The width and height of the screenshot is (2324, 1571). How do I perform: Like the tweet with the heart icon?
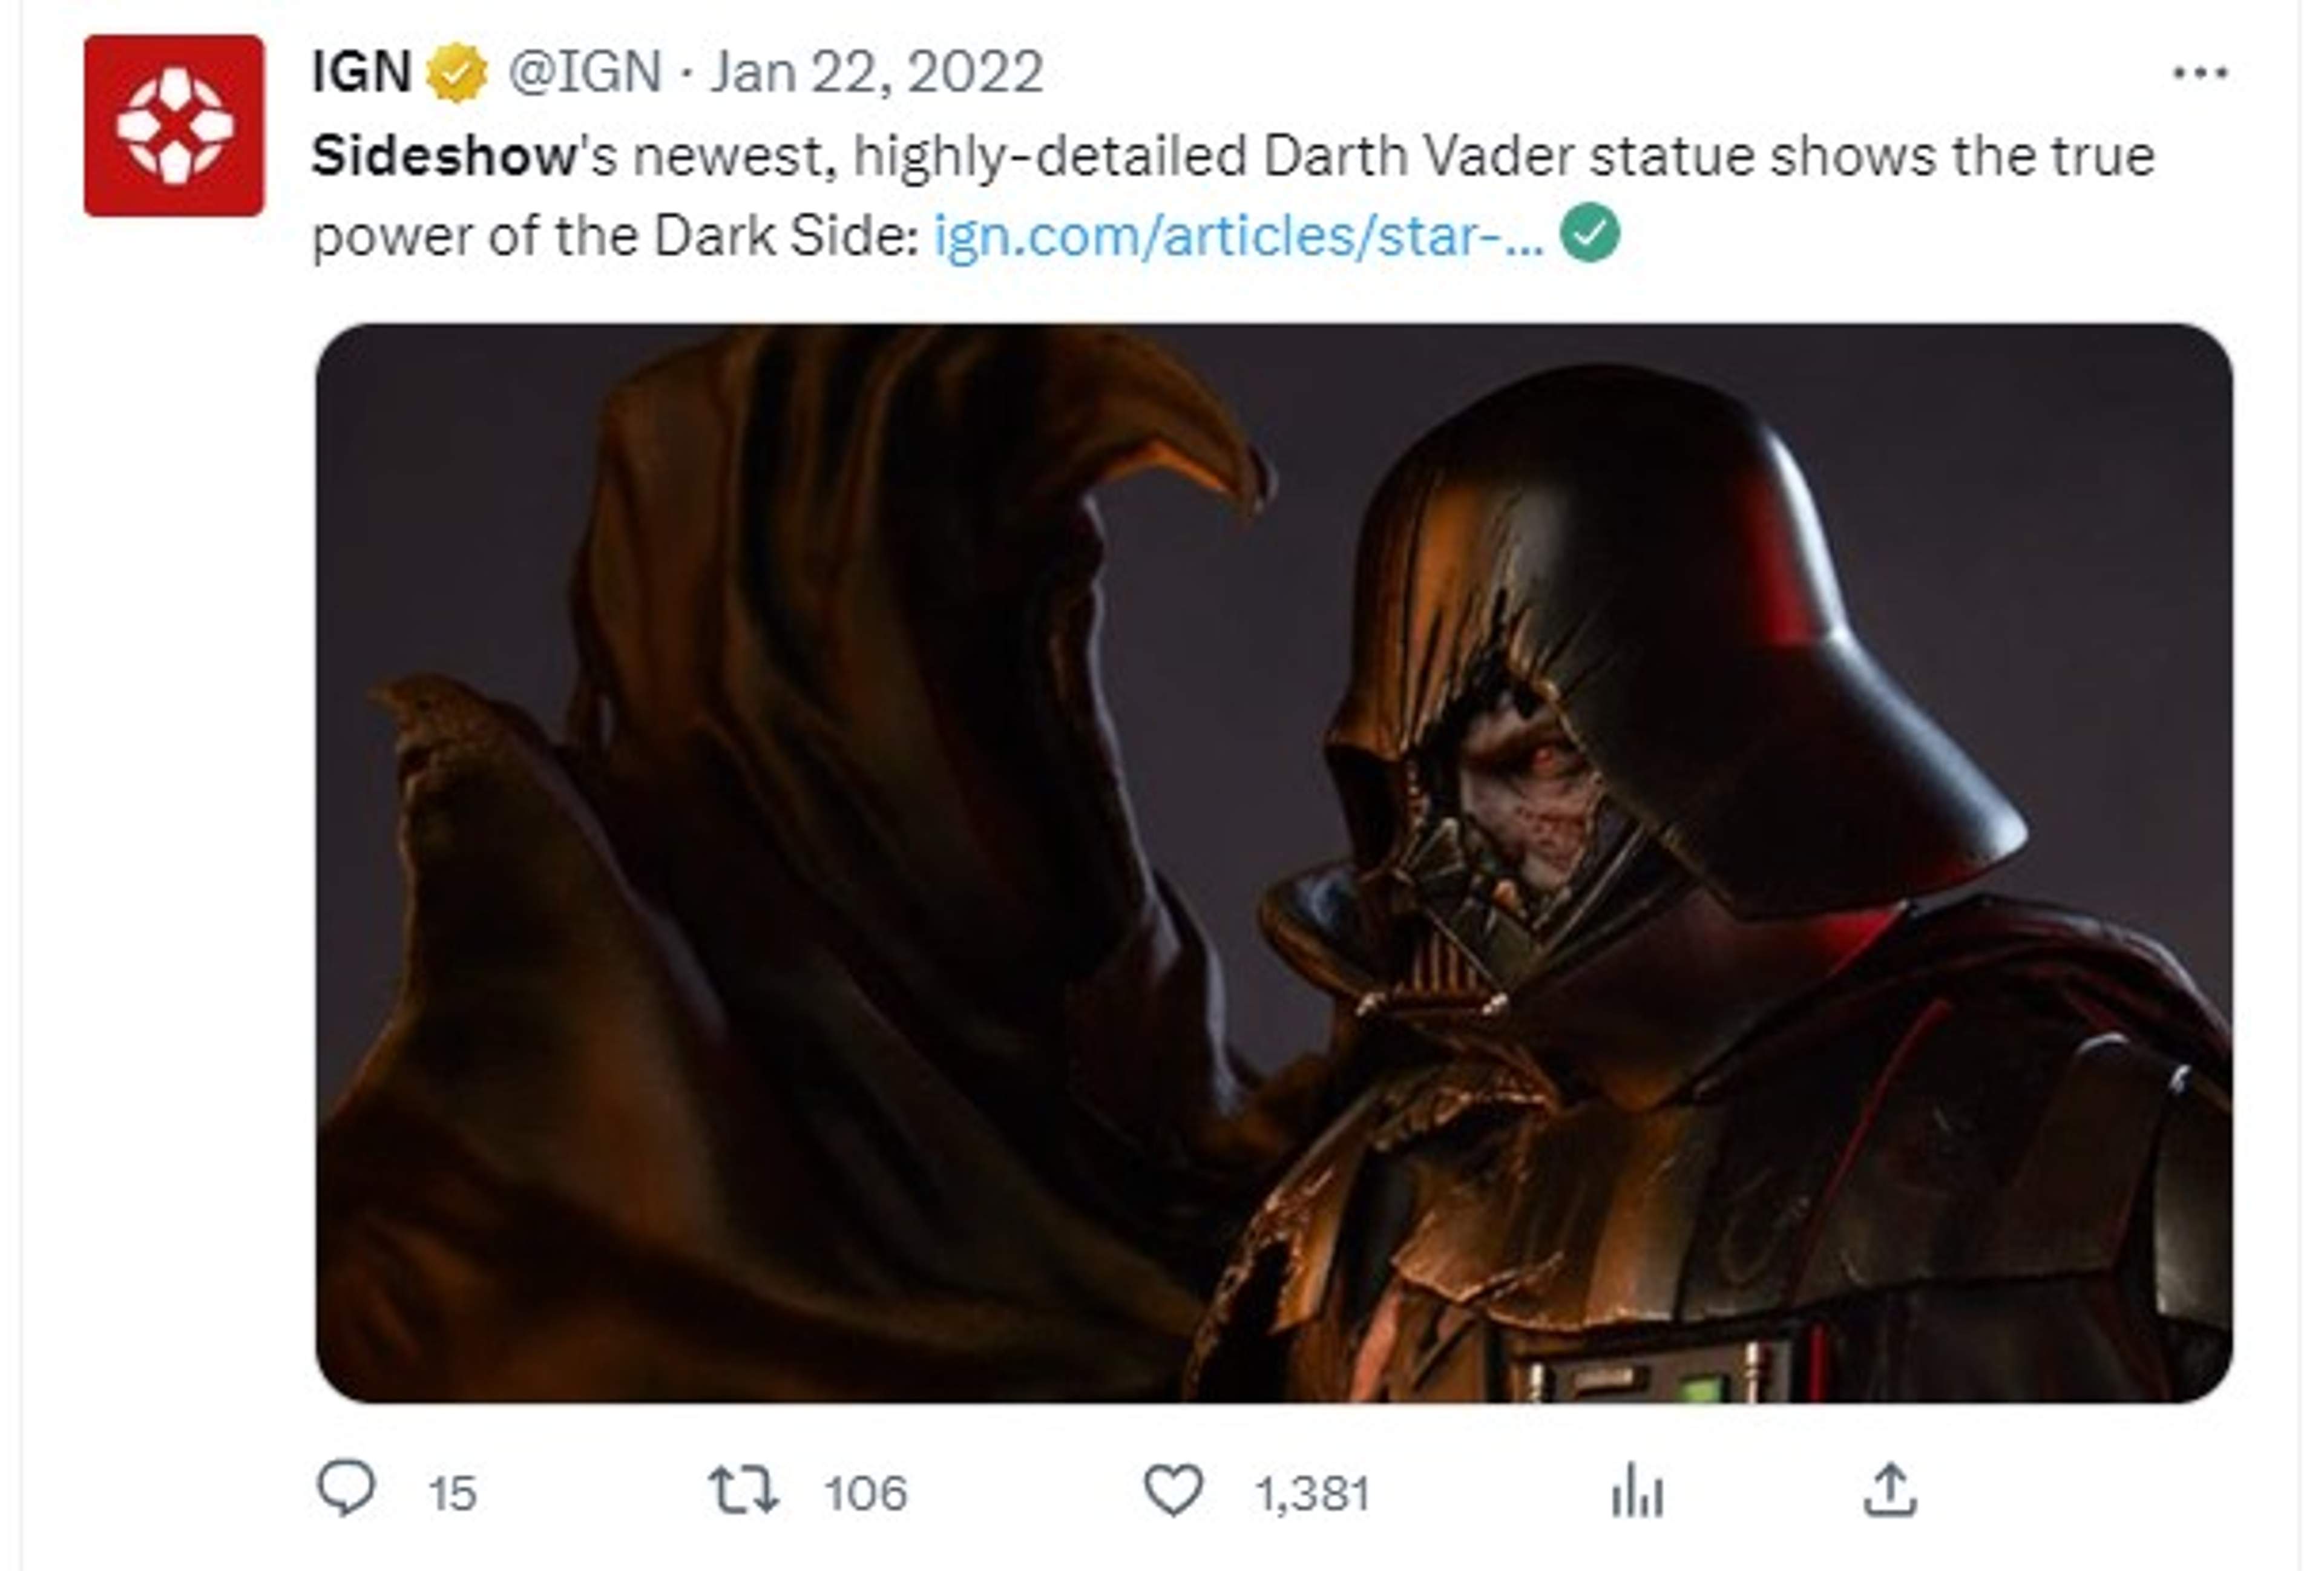1173,1490
